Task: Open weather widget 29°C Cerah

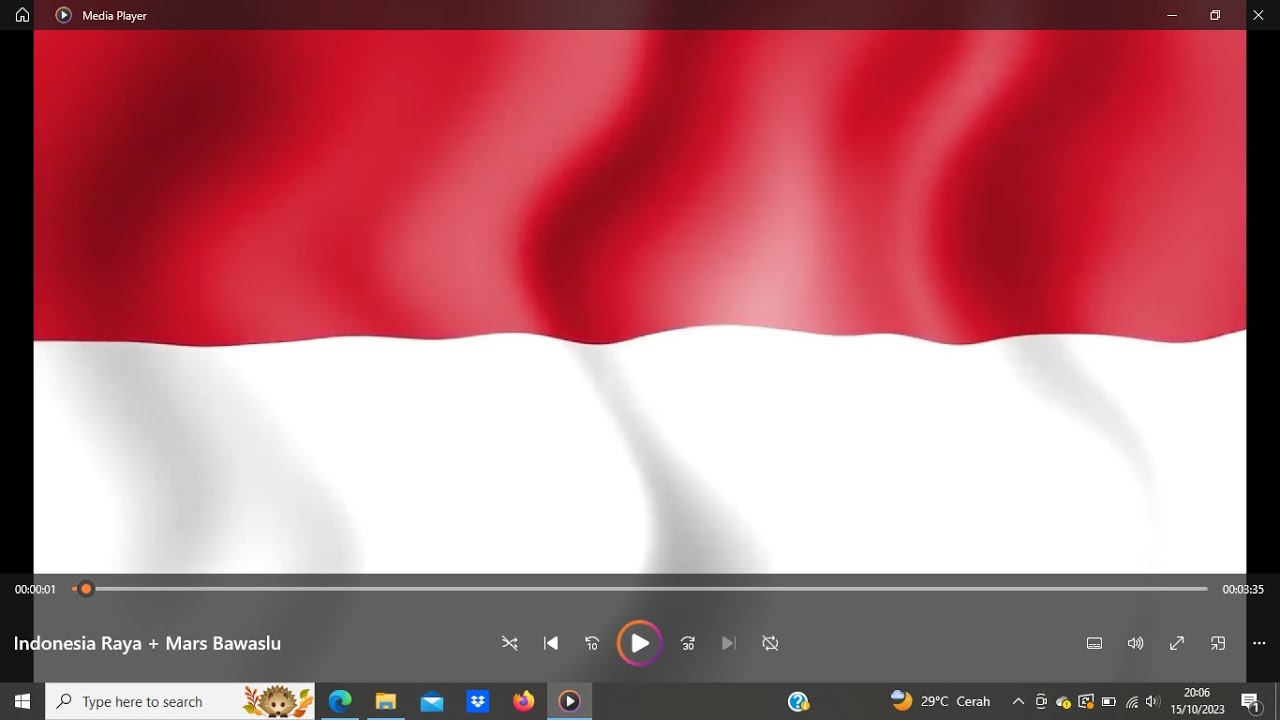Action: tap(940, 701)
